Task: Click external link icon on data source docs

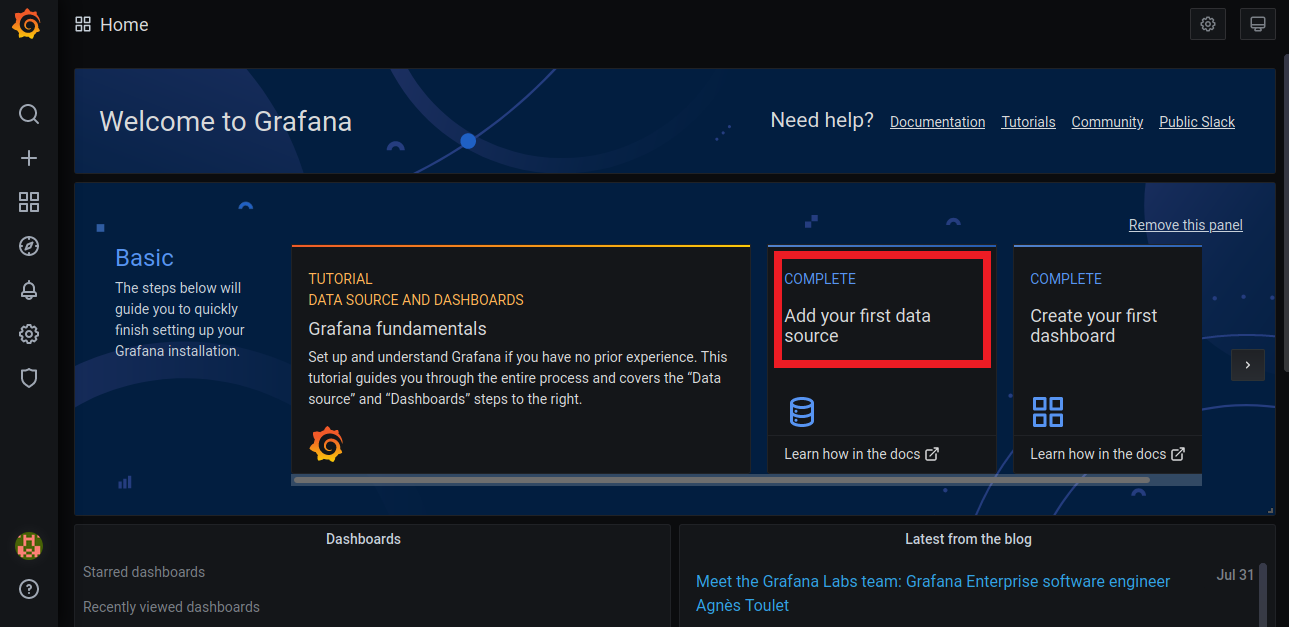Action: point(932,454)
